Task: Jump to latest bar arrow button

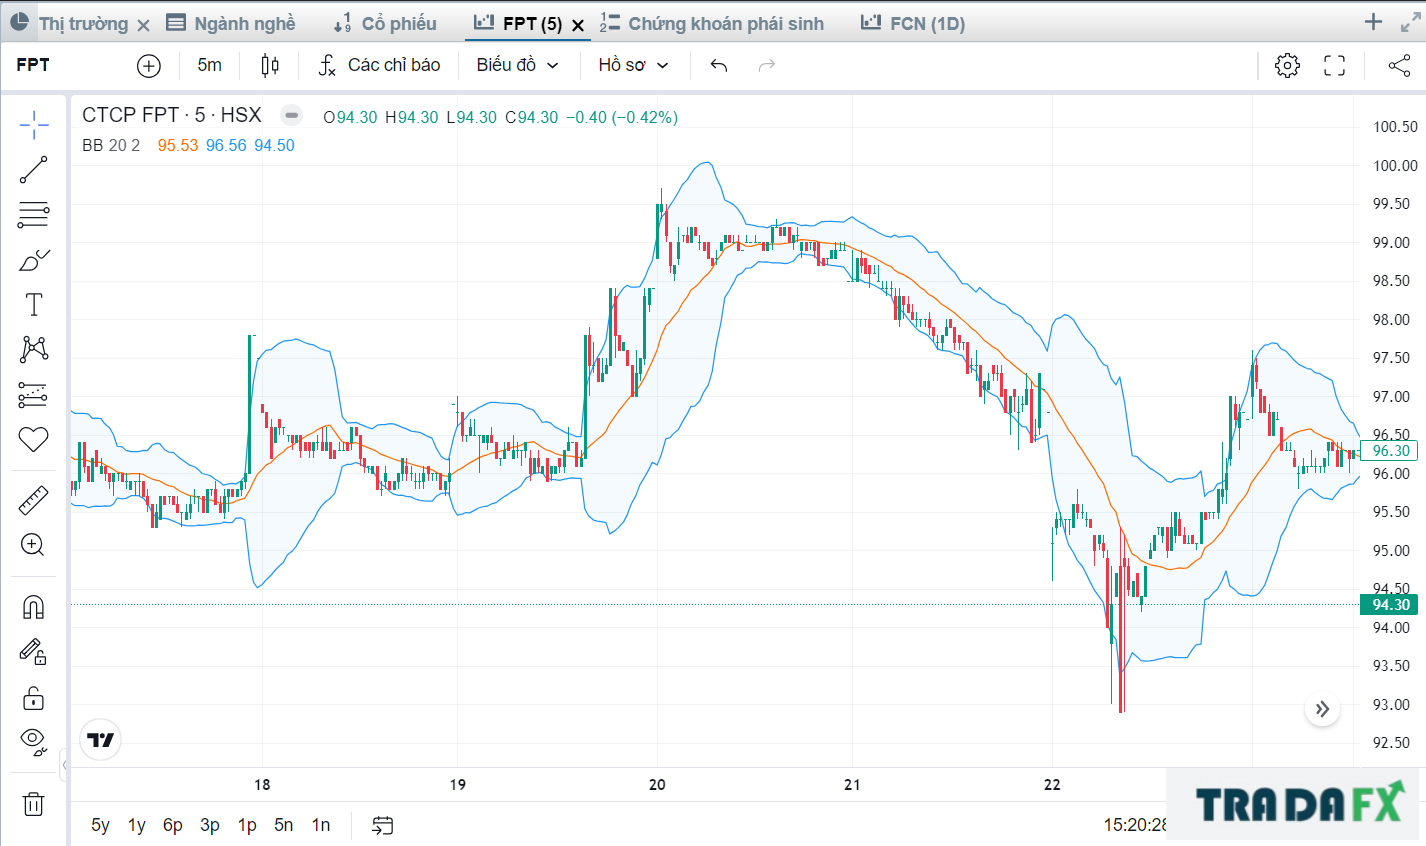Action: [1322, 709]
